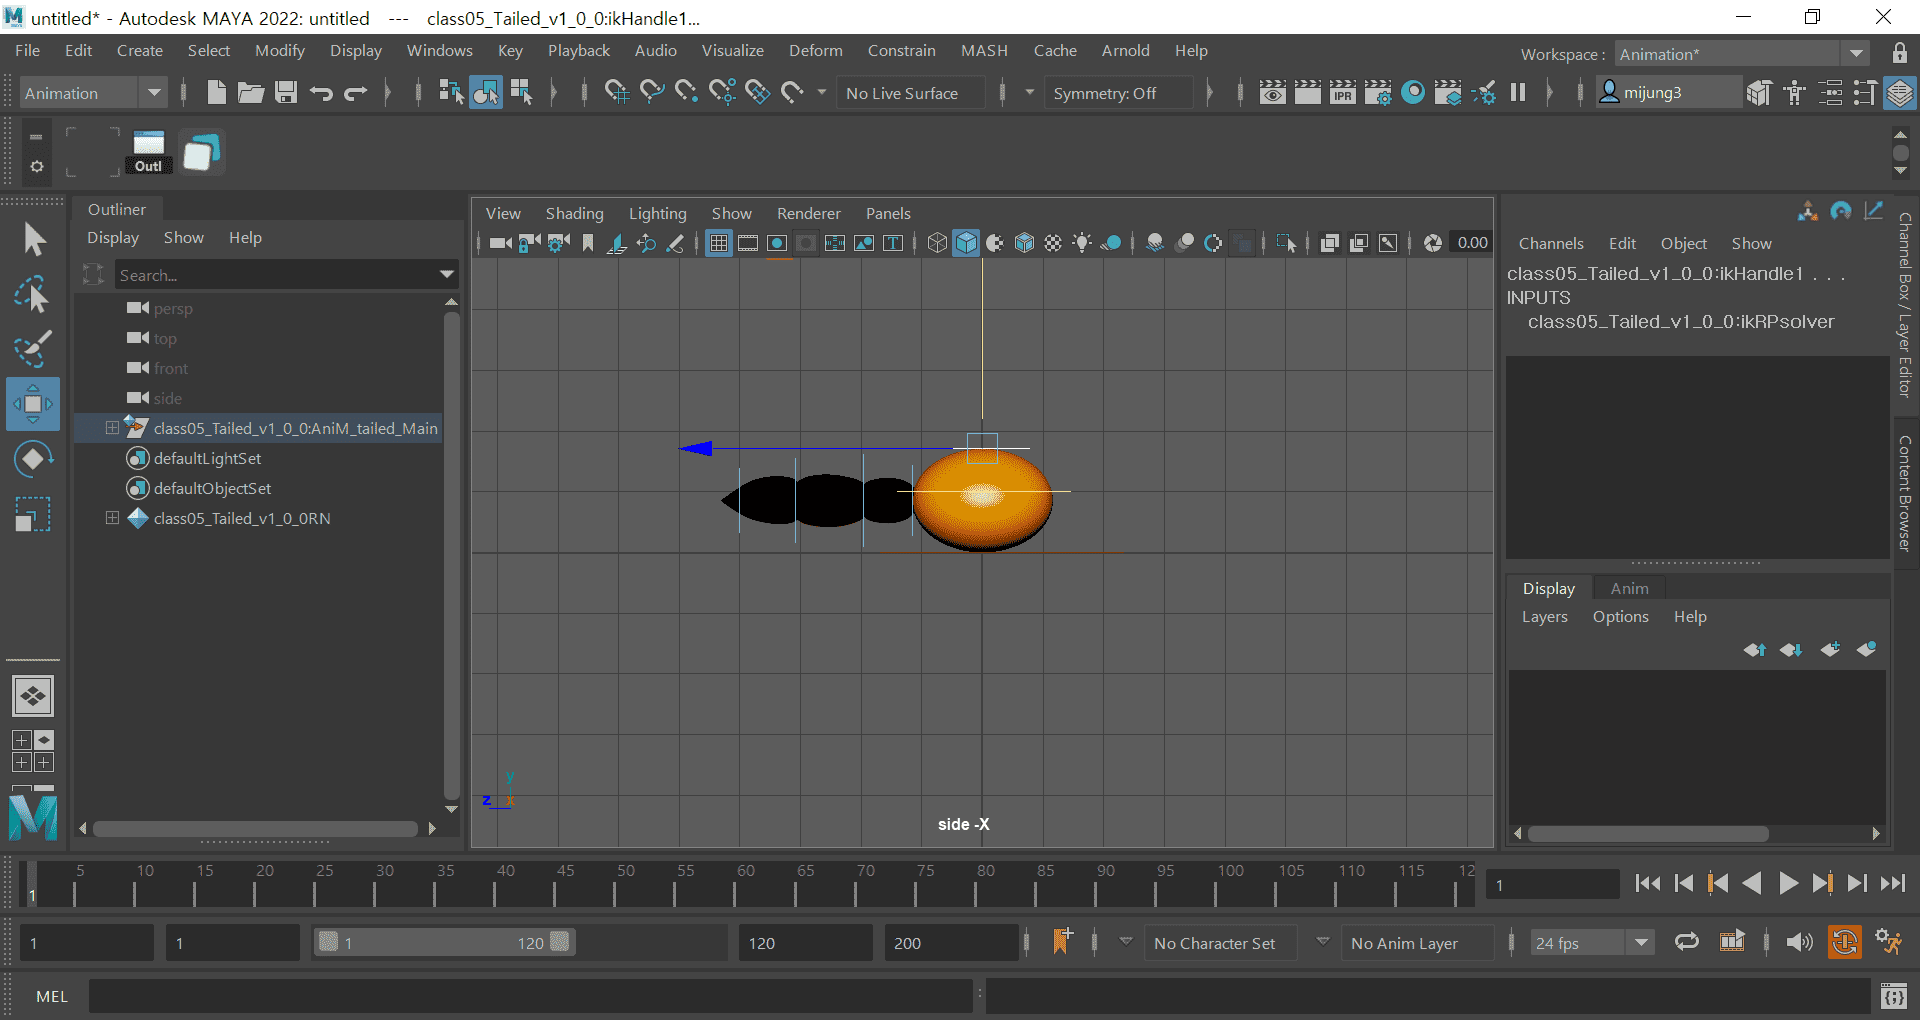Click the Snap to Points icon
This screenshot has height=1020, width=1920.
pos(687,93)
